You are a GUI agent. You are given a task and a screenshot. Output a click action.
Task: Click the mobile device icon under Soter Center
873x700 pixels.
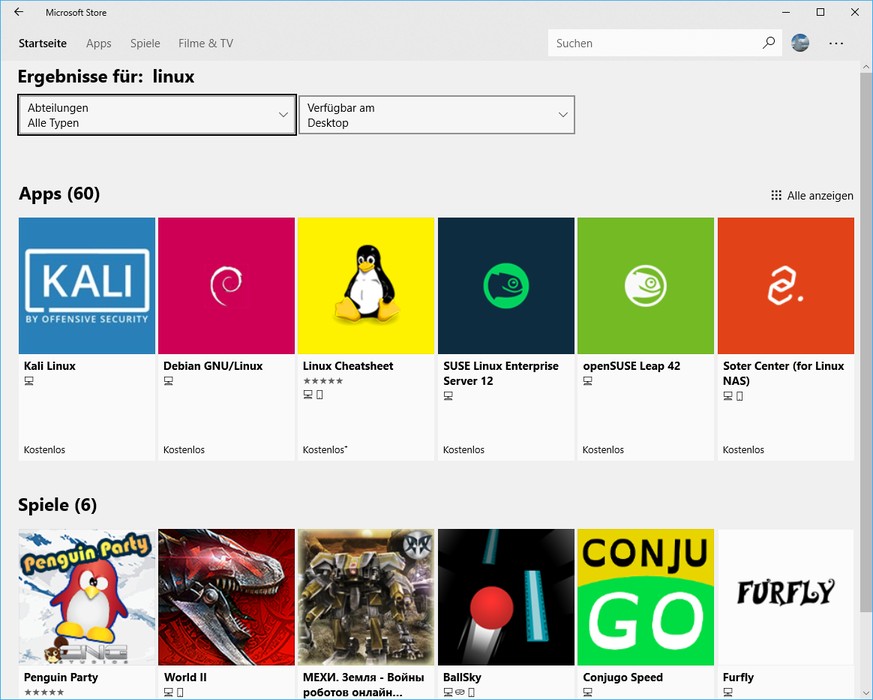pos(739,396)
